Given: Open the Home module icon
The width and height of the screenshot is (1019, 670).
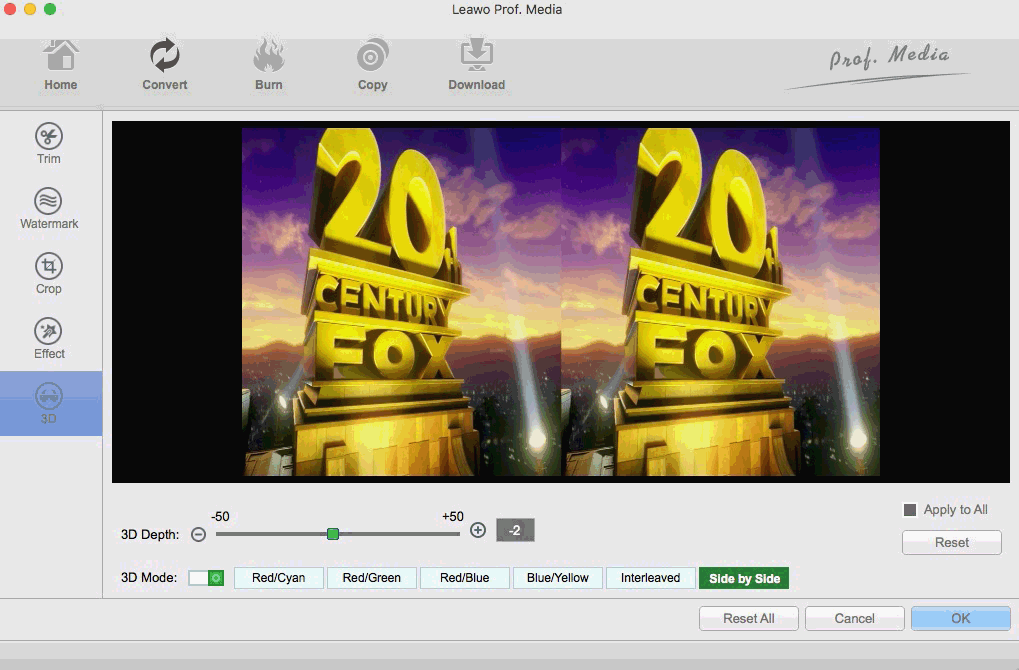Looking at the screenshot, I should [60, 57].
